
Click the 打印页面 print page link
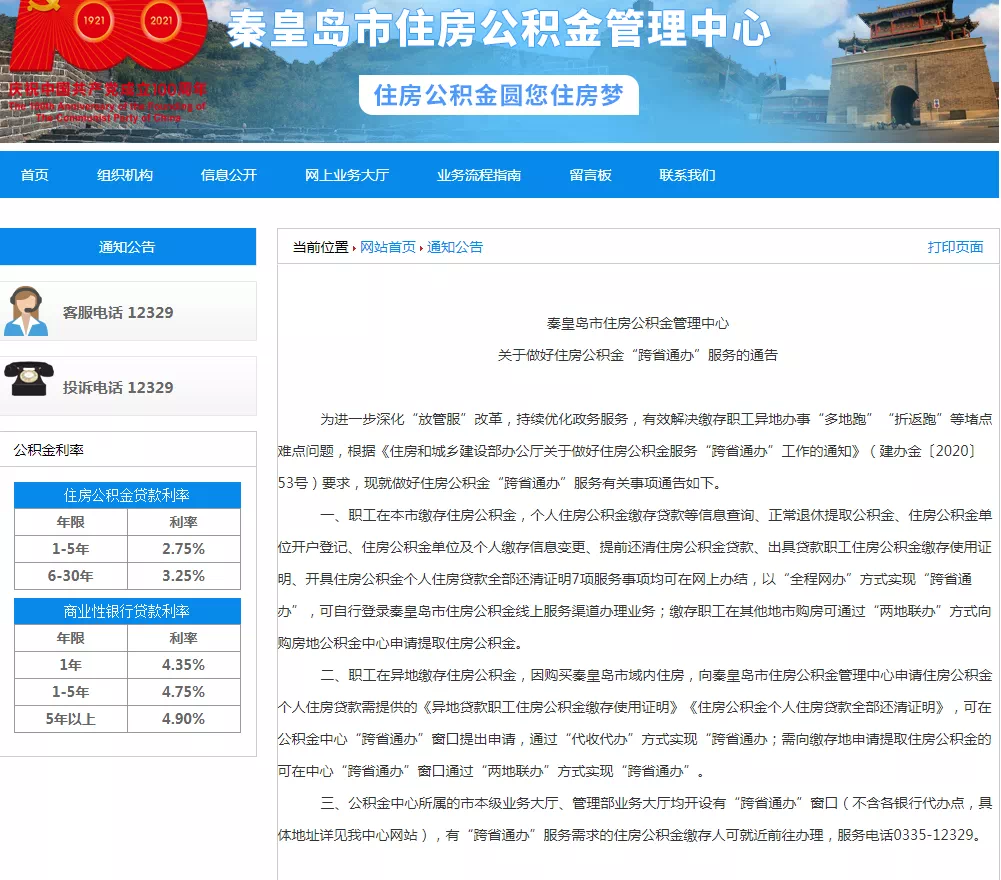(x=955, y=247)
